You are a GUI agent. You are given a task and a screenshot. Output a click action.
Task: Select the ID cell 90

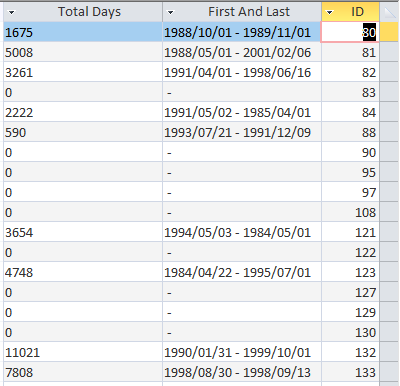pos(350,152)
